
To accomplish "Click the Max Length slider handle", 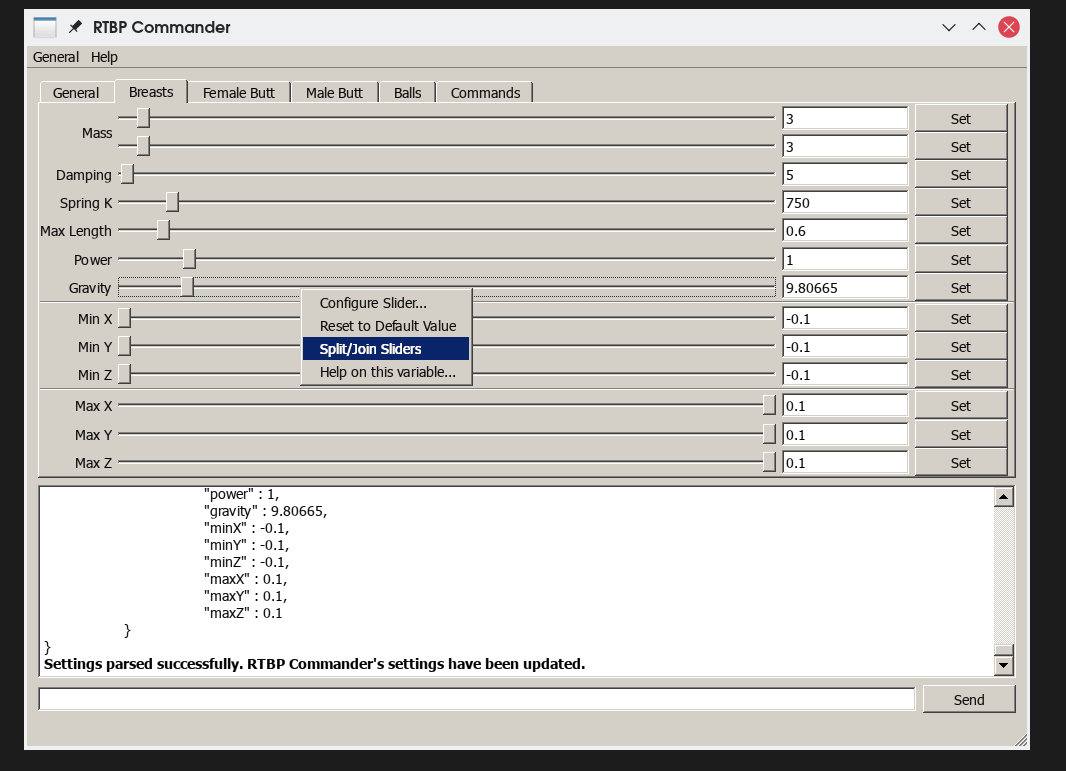I will [163, 230].
